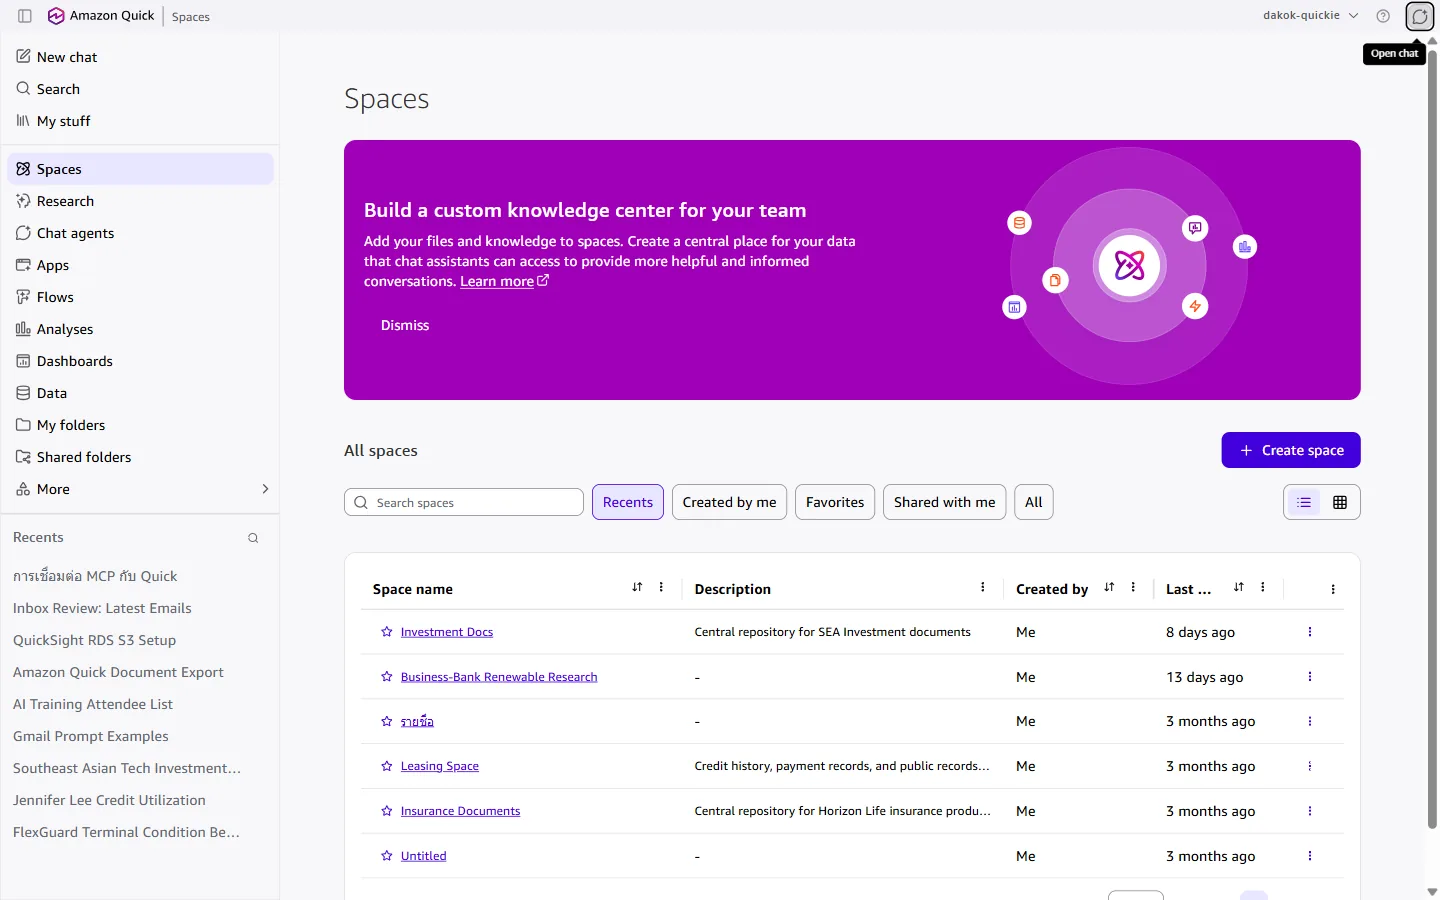This screenshot has height=900, width=1440.
Task: Open row menu for Business-Bank Renewable Research
Action: tap(1310, 677)
